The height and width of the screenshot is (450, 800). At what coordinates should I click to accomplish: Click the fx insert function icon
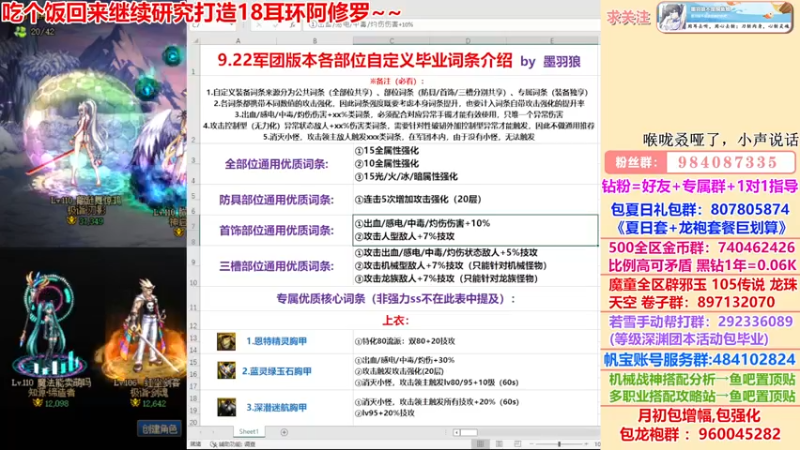tap(292, 24)
